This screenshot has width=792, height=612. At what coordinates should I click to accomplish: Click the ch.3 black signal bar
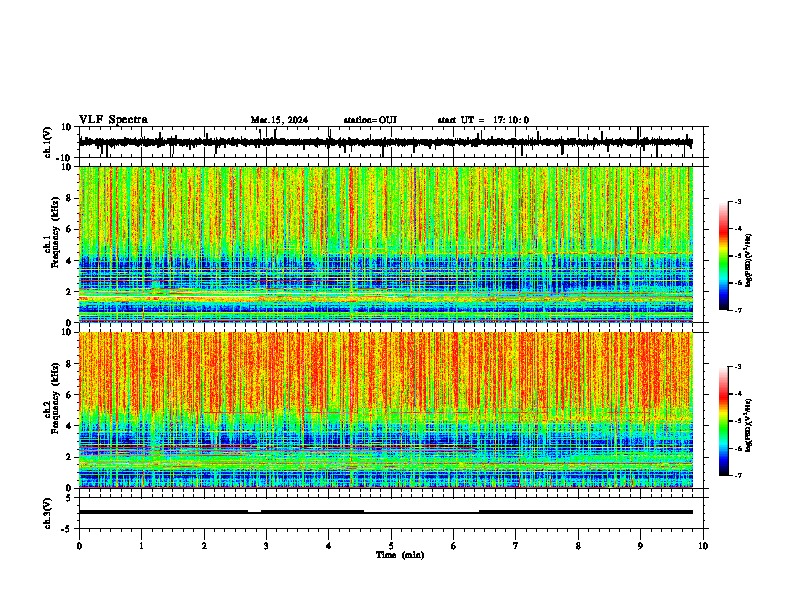click(385, 512)
